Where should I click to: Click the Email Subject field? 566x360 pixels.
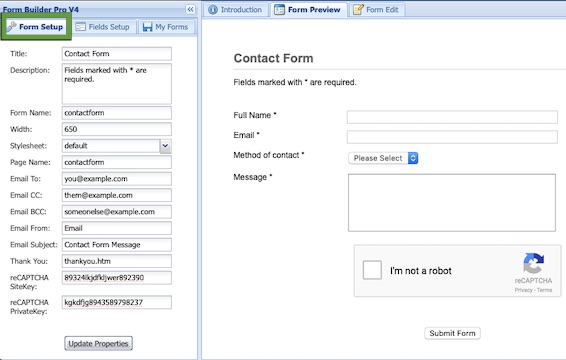117,245
